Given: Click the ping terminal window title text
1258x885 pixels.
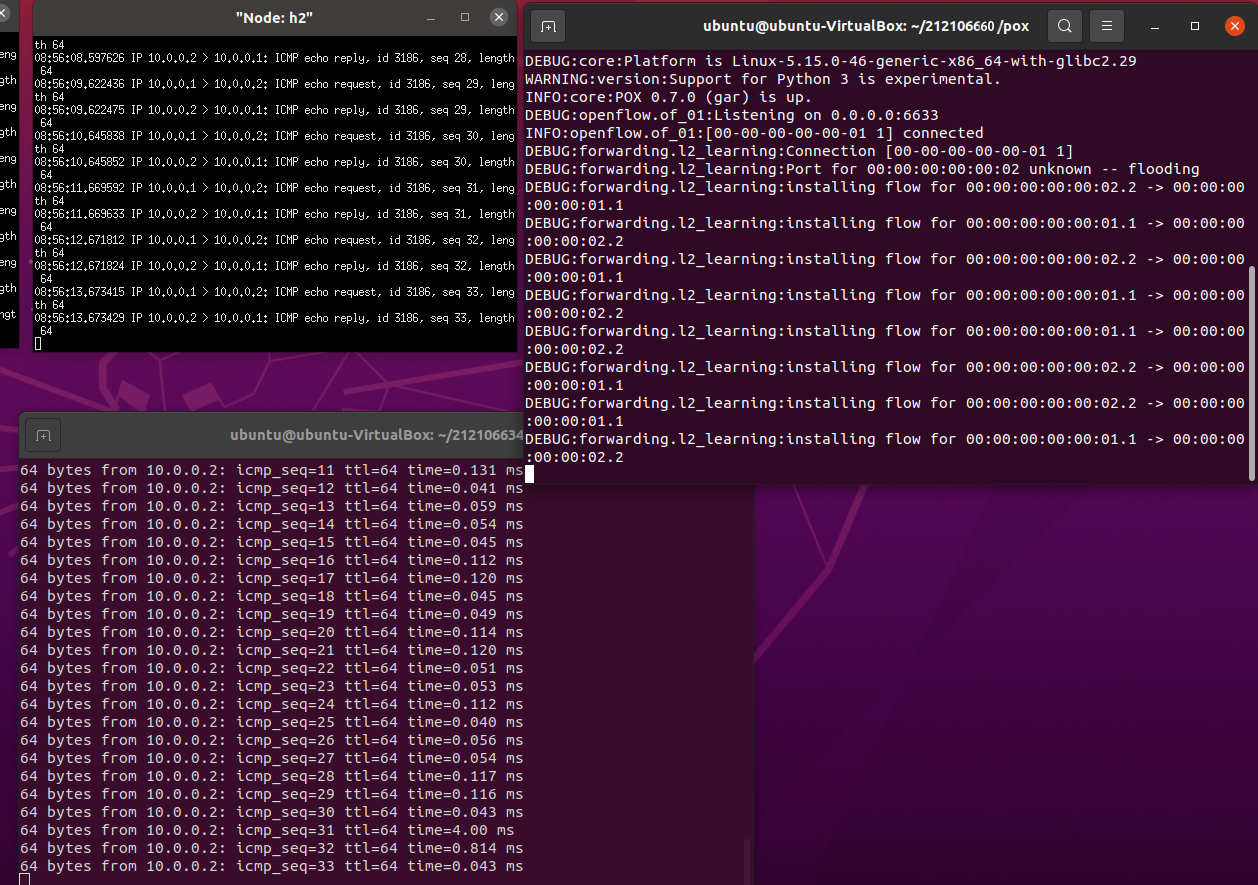Looking at the screenshot, I should tap(376, 435).
